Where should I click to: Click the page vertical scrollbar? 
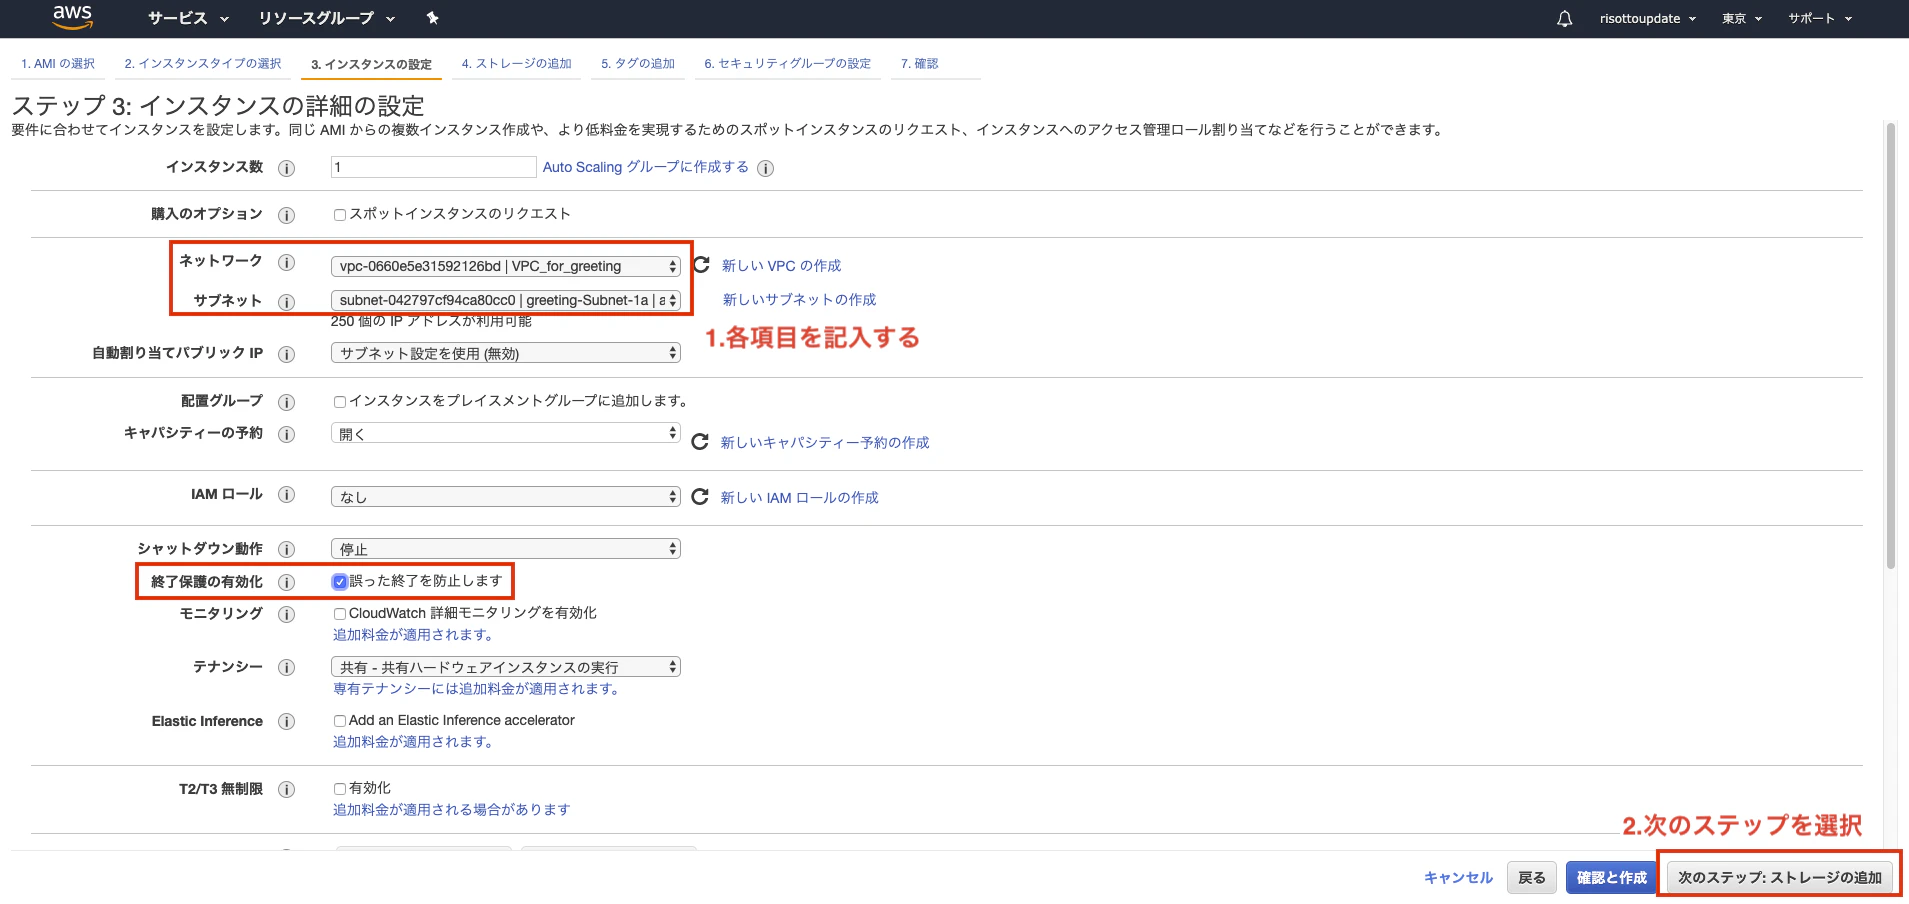(x=1890, y=345)
